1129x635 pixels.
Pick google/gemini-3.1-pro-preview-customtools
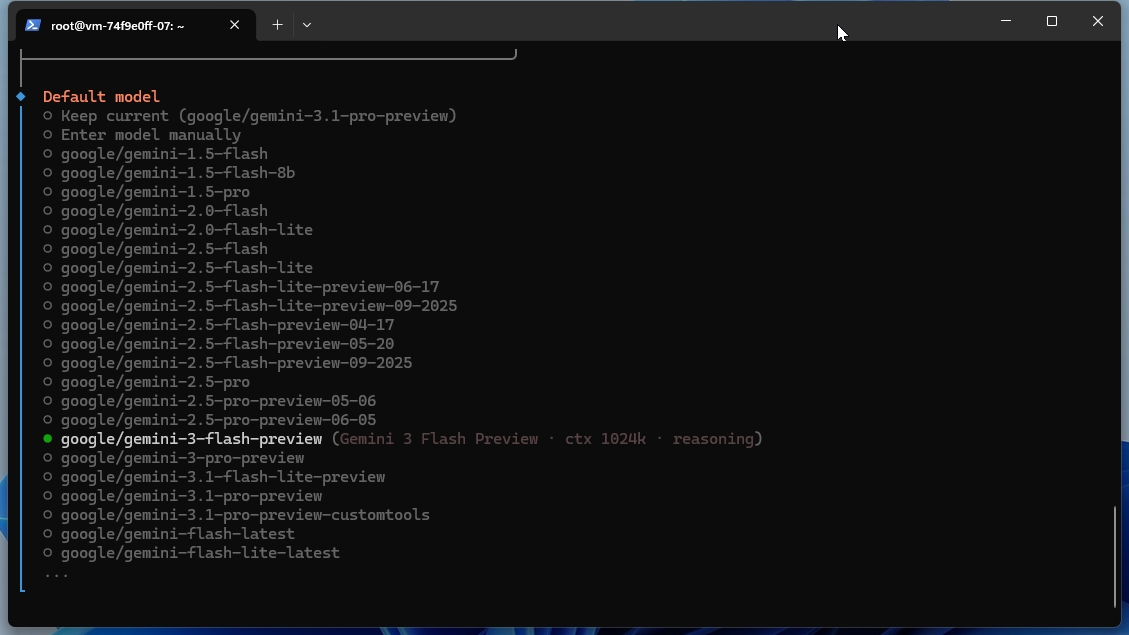245,514
